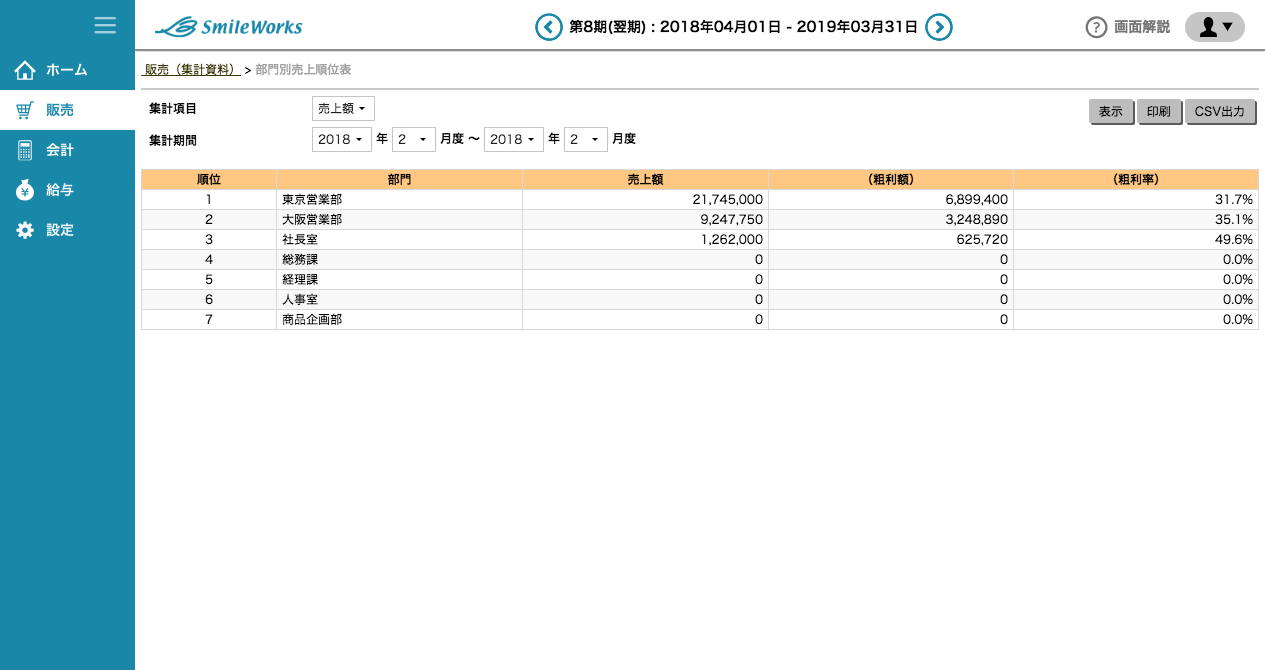The height and width of the screenshot is (670, 1265).
Task: Click the 印刷 button
Action: point(1159,112)
